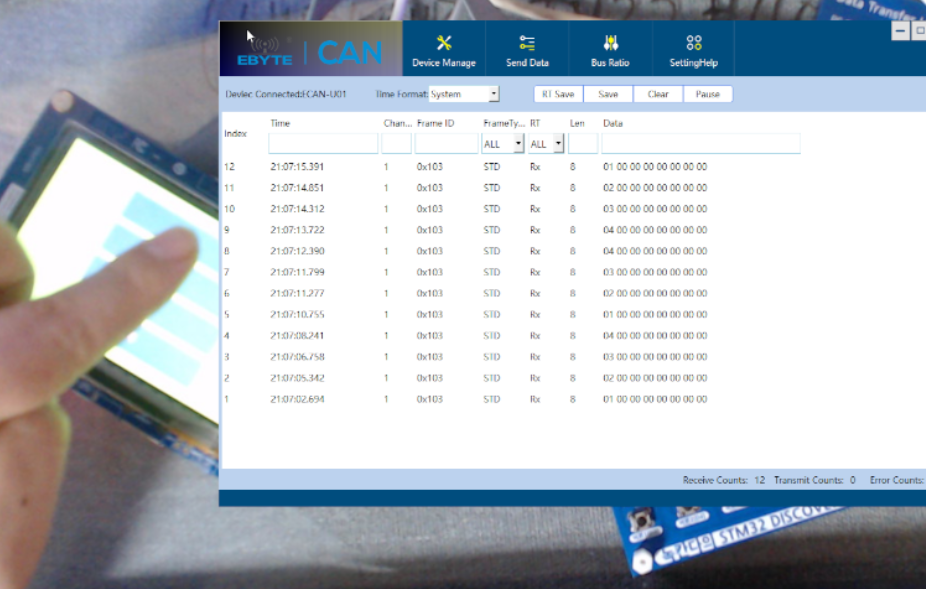
Task: Click data bytes in index 9 row
Action: [655, 230]
